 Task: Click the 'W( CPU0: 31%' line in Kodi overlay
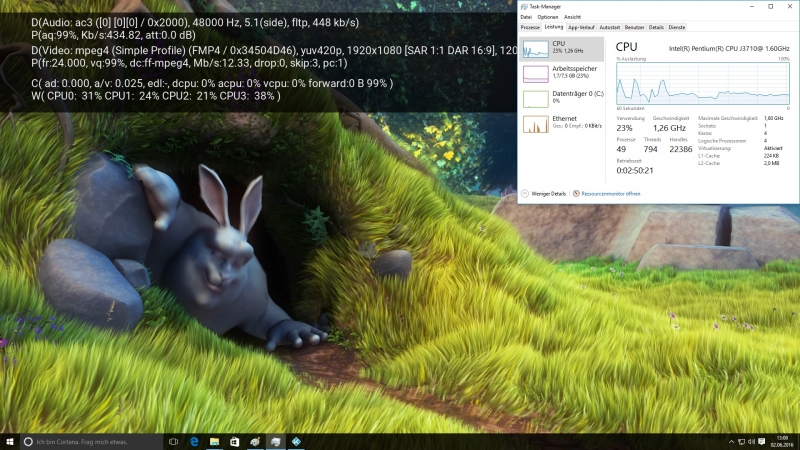tap(156, 96)
